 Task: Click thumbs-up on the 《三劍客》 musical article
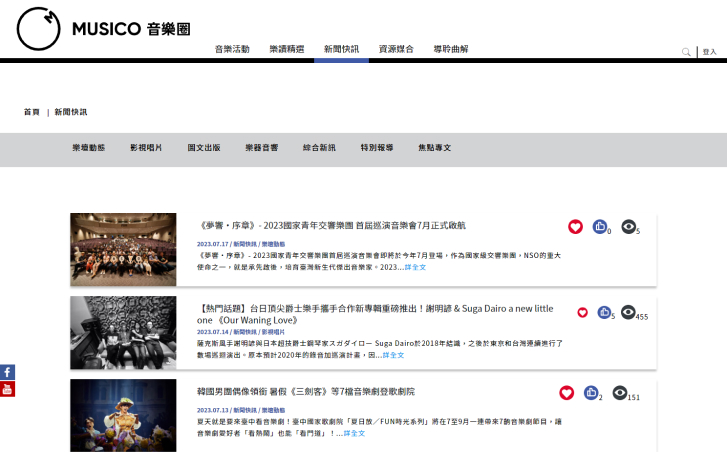[591, 393]
